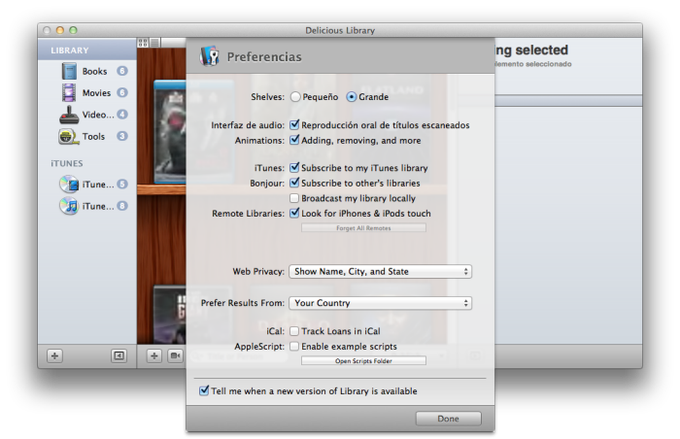Toggle the sidebar collapse button

(x=118, y=356)
